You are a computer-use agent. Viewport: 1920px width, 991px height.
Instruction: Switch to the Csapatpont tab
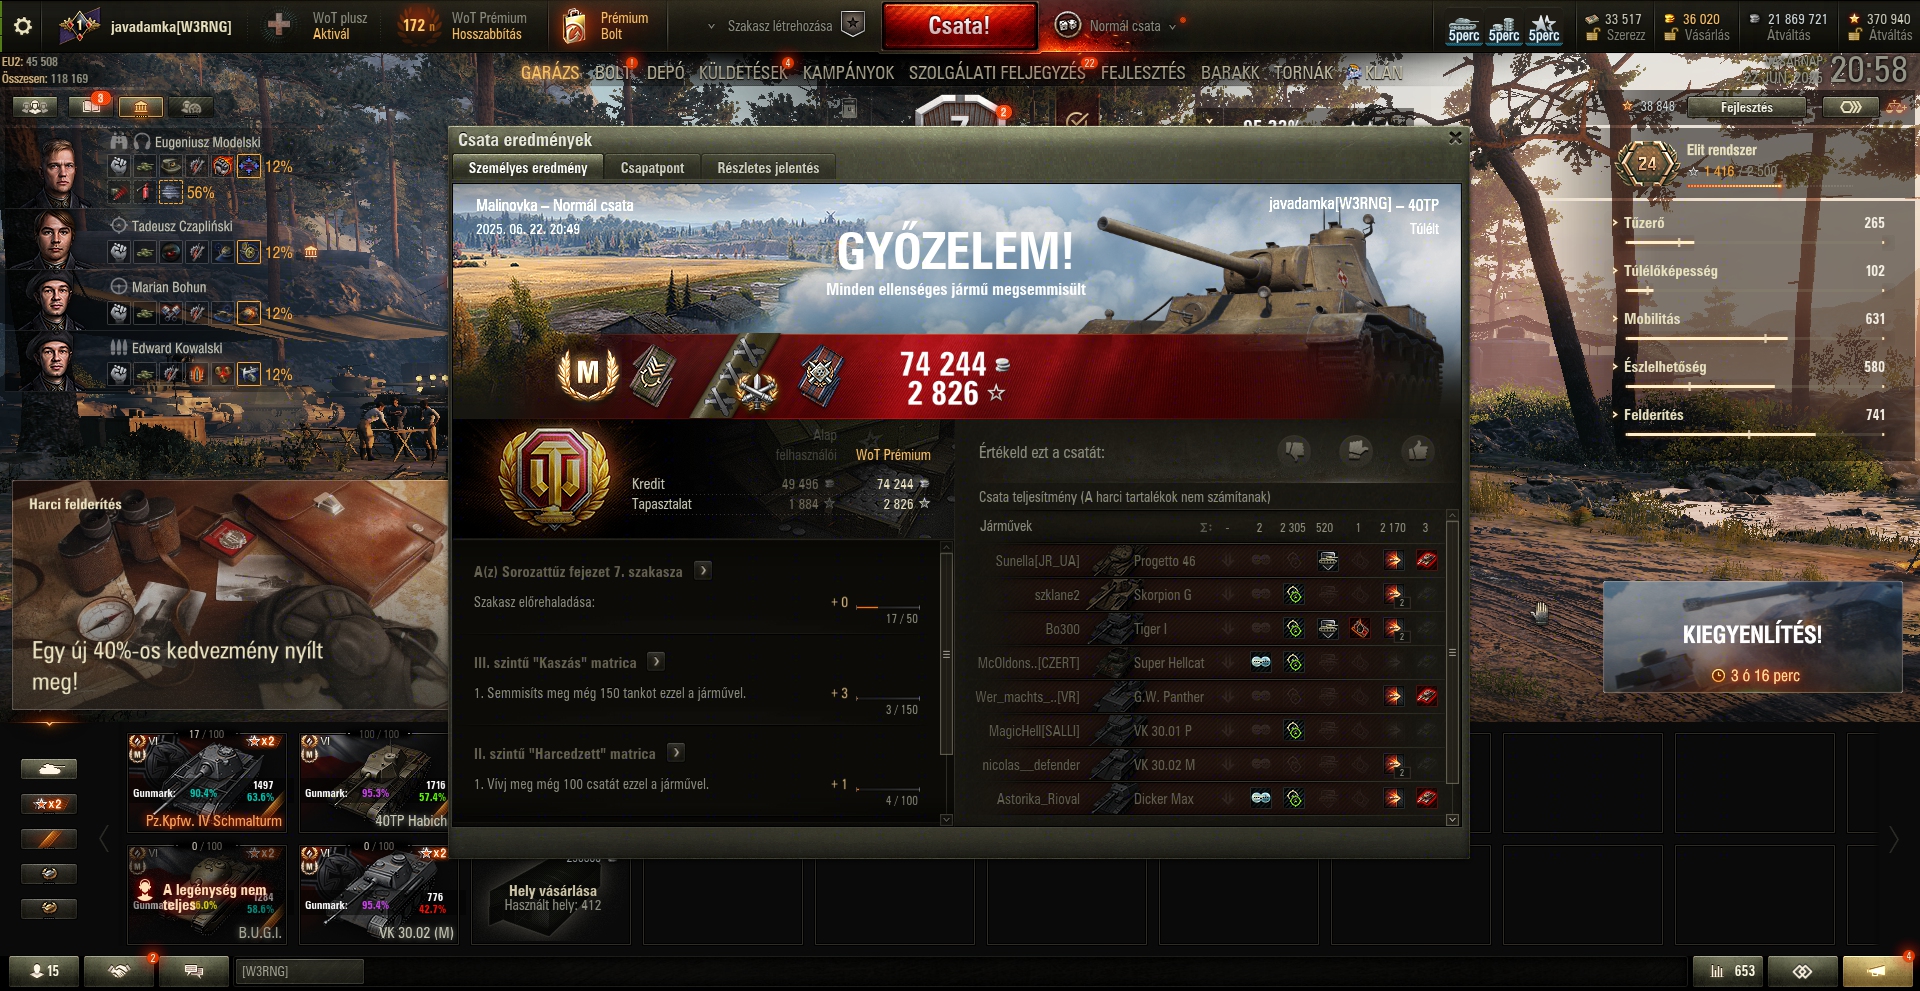(x=652, y=168)
